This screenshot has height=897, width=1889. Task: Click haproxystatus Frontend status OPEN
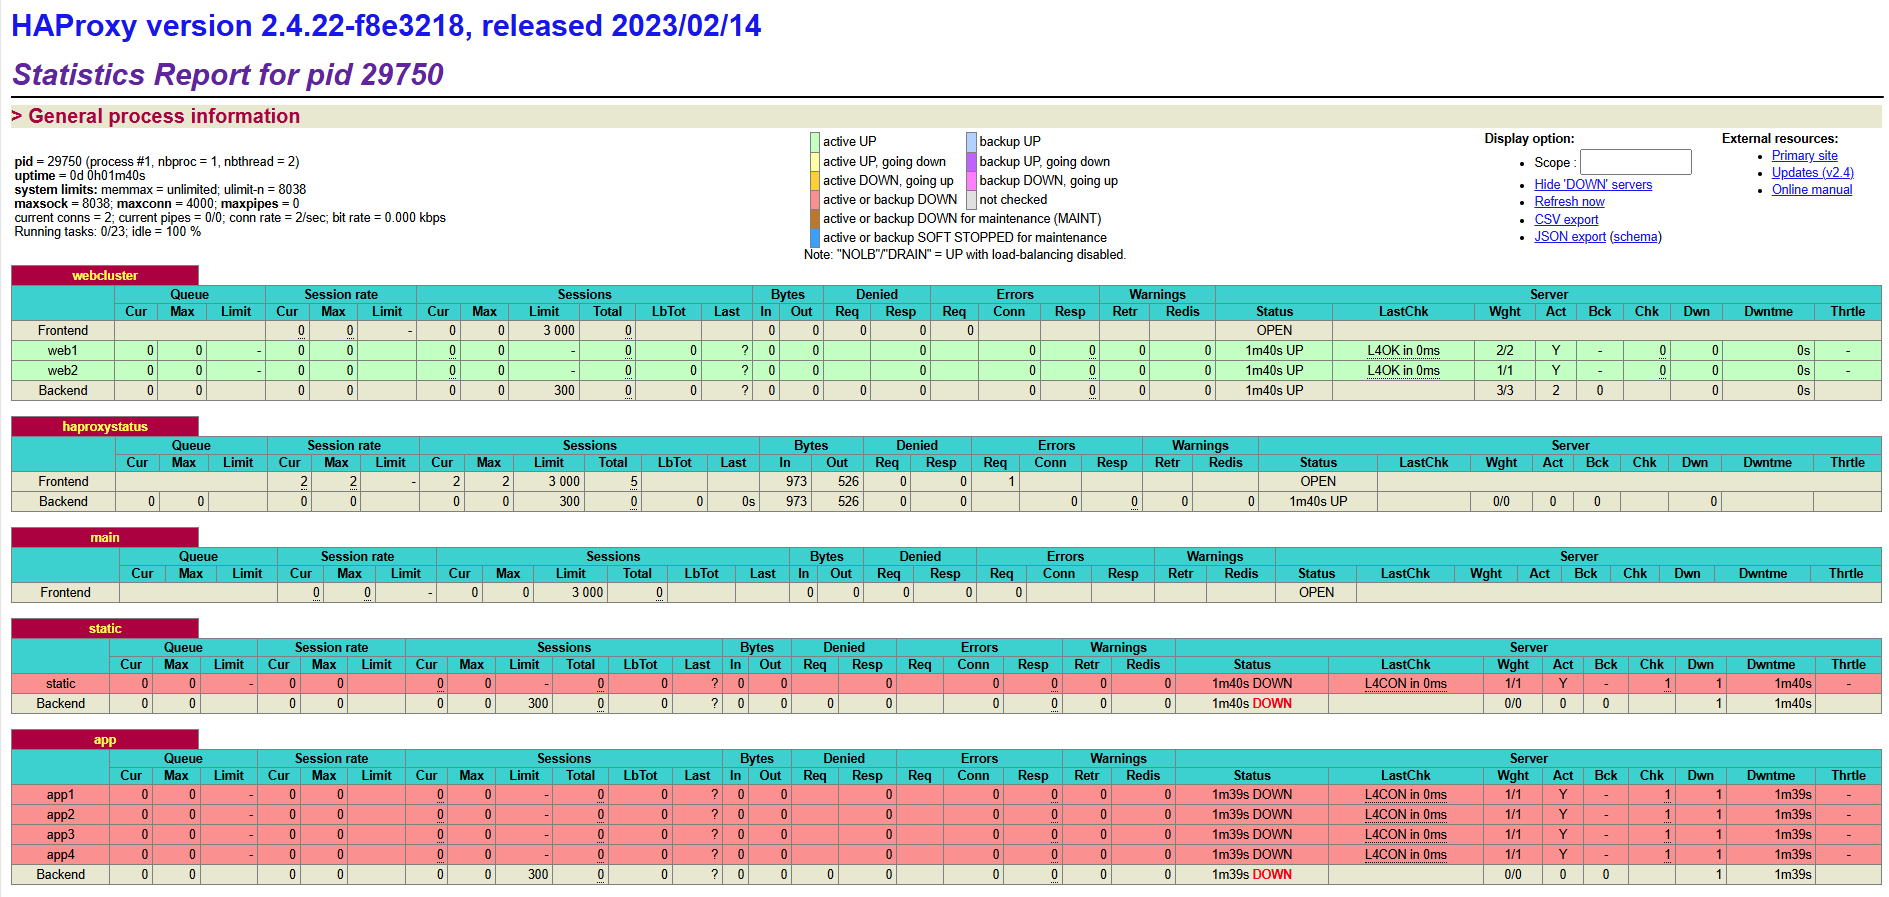pos(1318,481)
